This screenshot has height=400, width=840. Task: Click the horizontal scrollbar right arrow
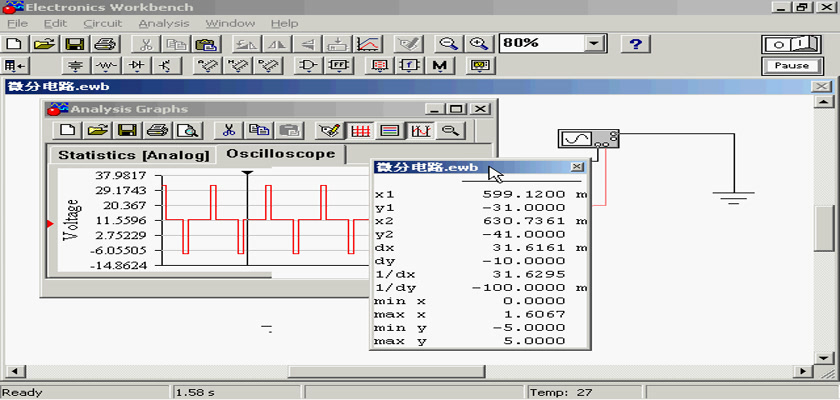pos(802,371)
